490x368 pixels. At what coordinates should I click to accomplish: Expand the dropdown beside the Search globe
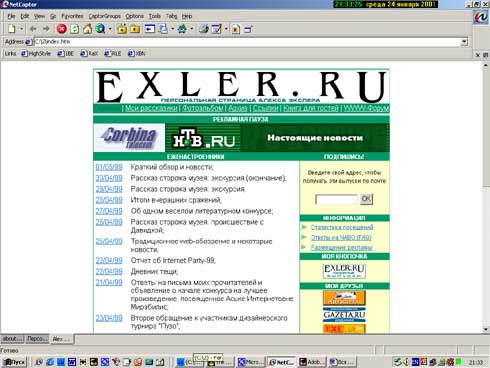coord(110,29)
